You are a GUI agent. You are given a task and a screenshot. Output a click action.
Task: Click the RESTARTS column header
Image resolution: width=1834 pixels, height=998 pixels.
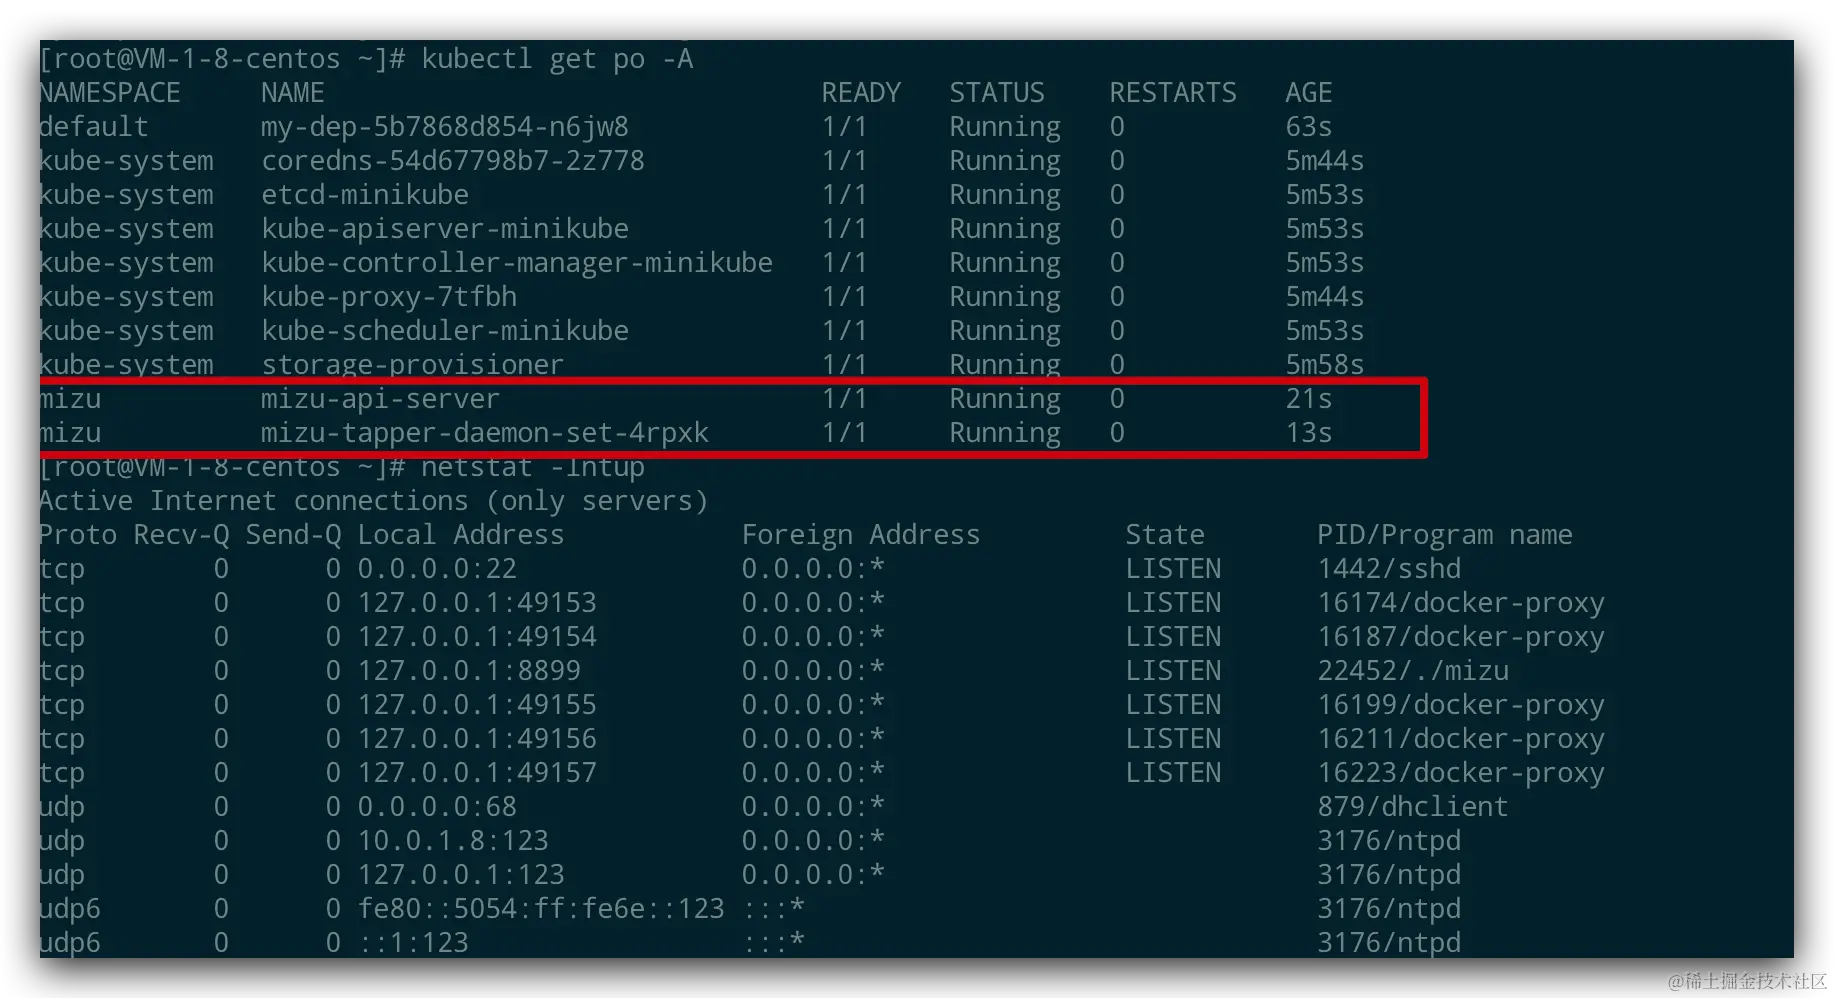coord(1173,93)
